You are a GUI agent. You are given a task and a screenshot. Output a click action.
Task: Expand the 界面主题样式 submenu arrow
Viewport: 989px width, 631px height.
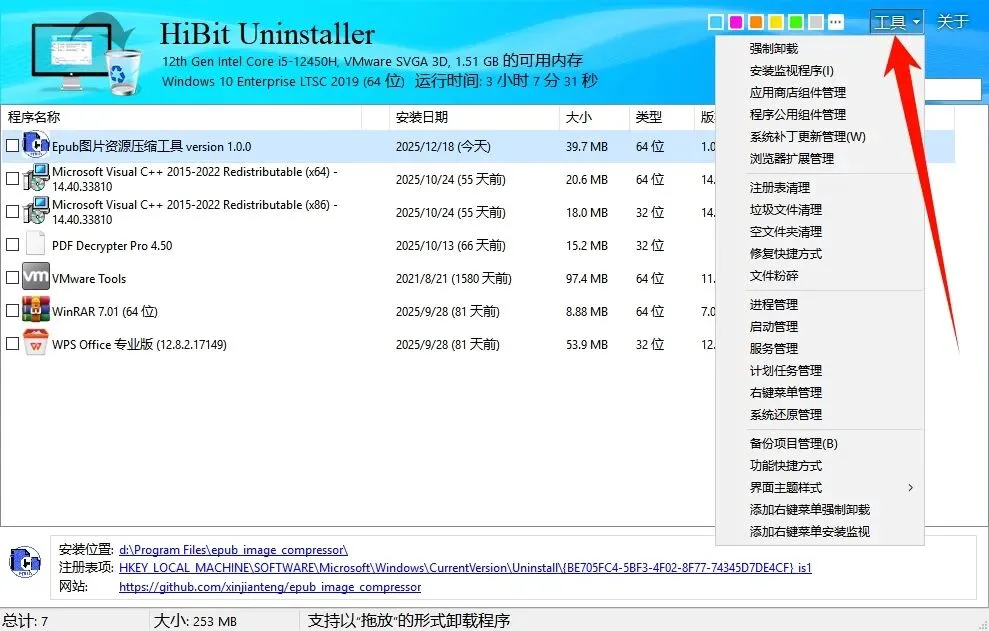[910, 487]
